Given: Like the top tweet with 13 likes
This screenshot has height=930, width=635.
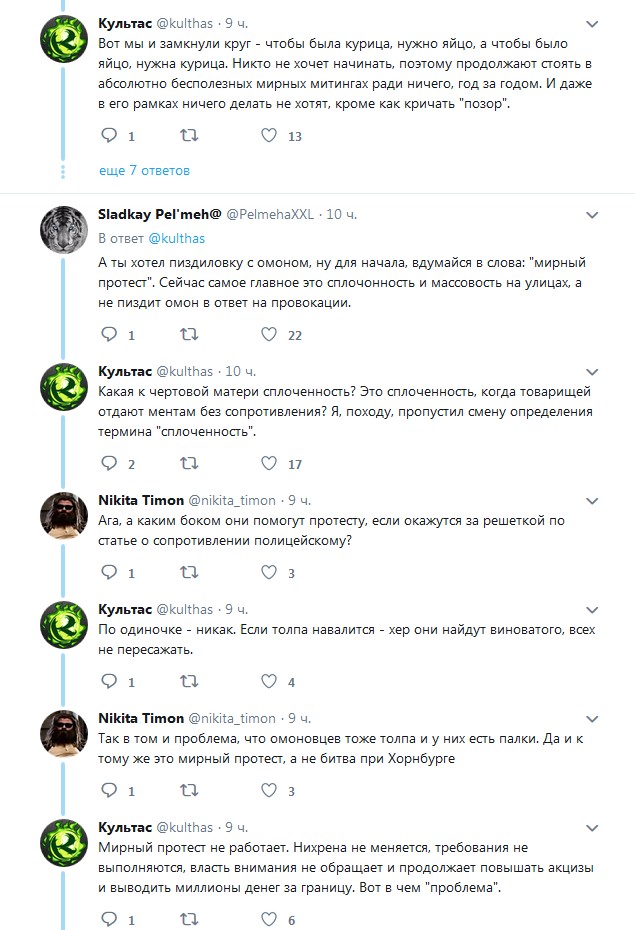Looking at the screenshot, I should tap(268, 135).
